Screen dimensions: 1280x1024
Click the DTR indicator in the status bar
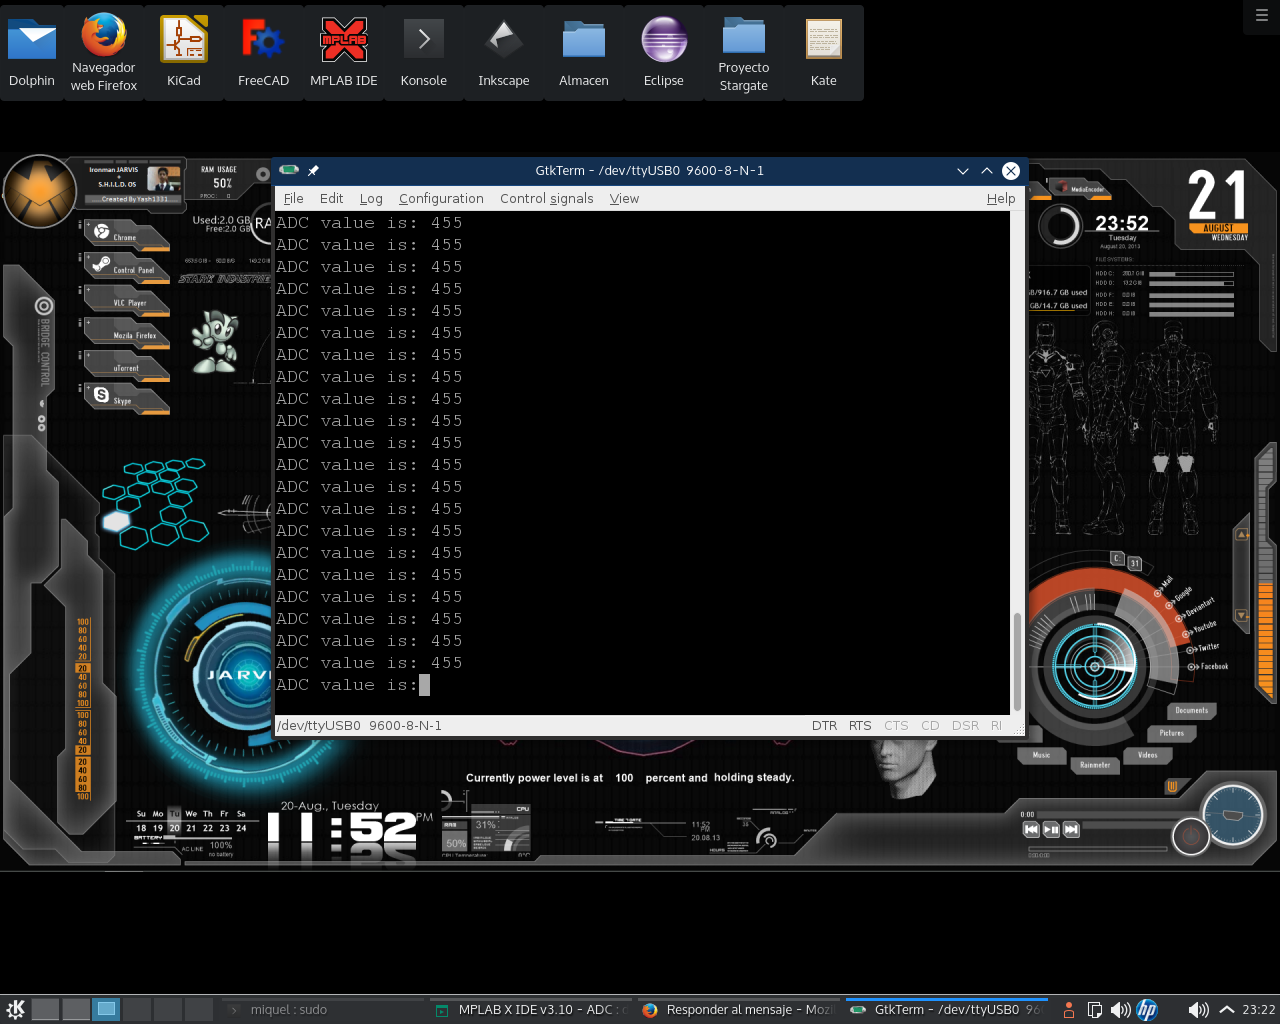tap(825, 726)
